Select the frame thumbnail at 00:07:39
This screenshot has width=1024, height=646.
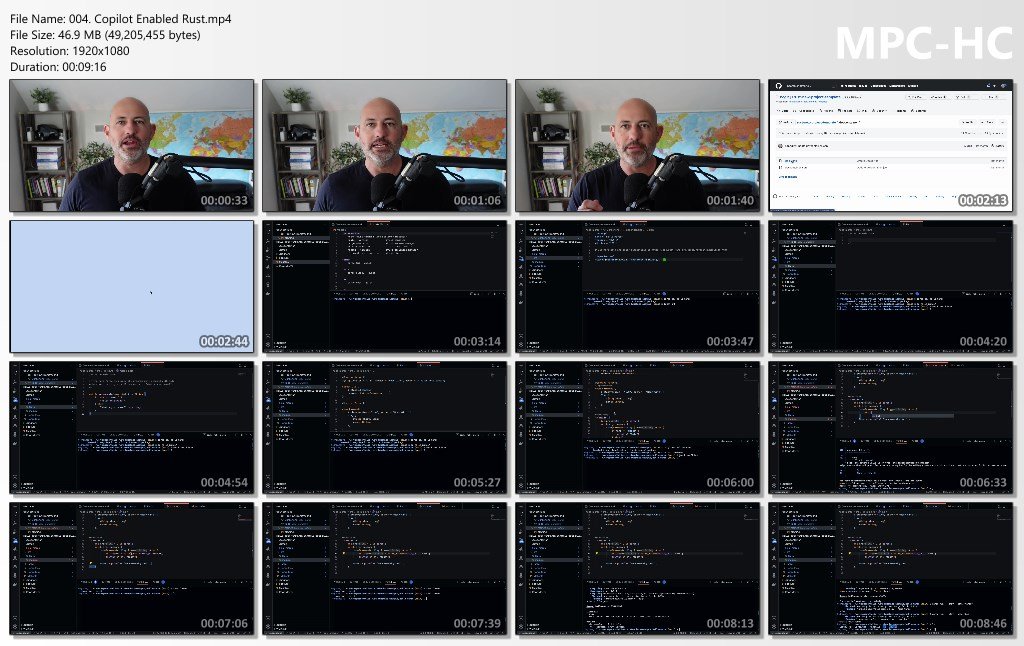(x=385, y=569)
